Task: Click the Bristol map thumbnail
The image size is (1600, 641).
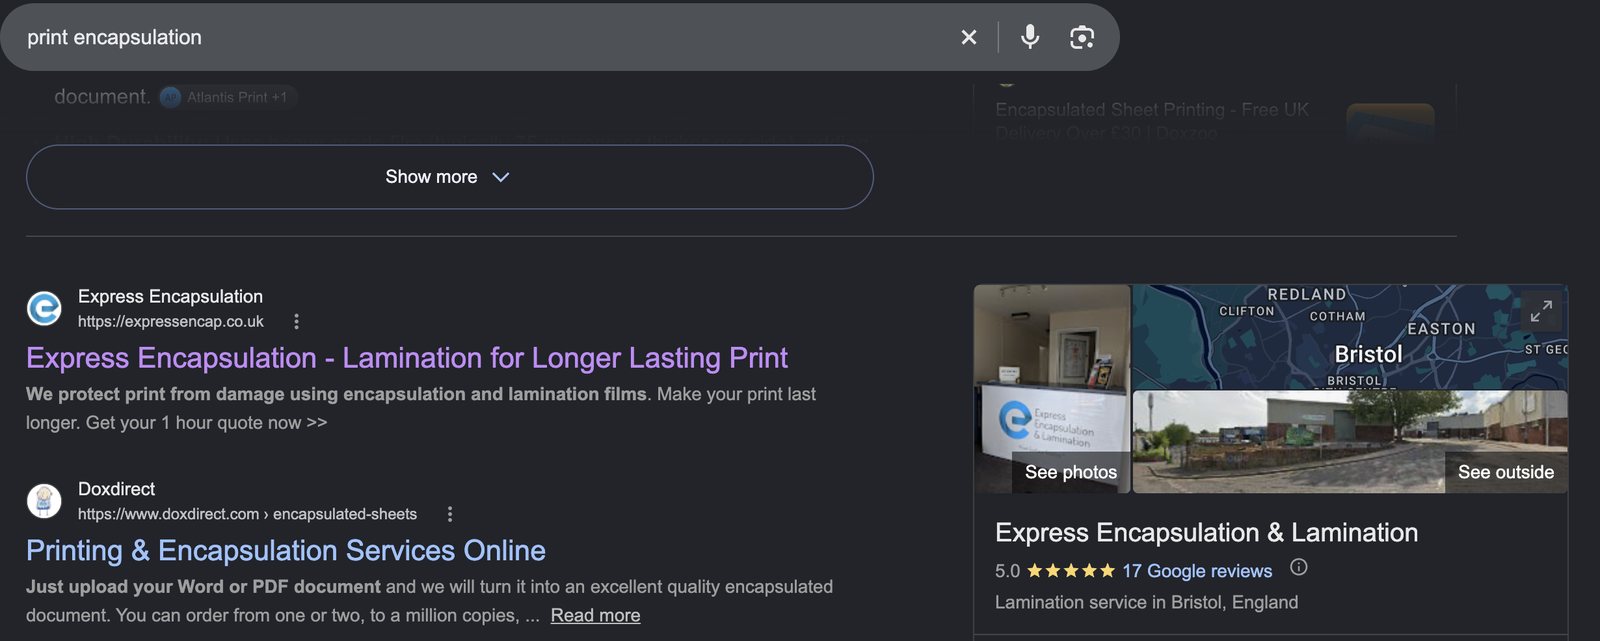Action: coord(1349,337)
